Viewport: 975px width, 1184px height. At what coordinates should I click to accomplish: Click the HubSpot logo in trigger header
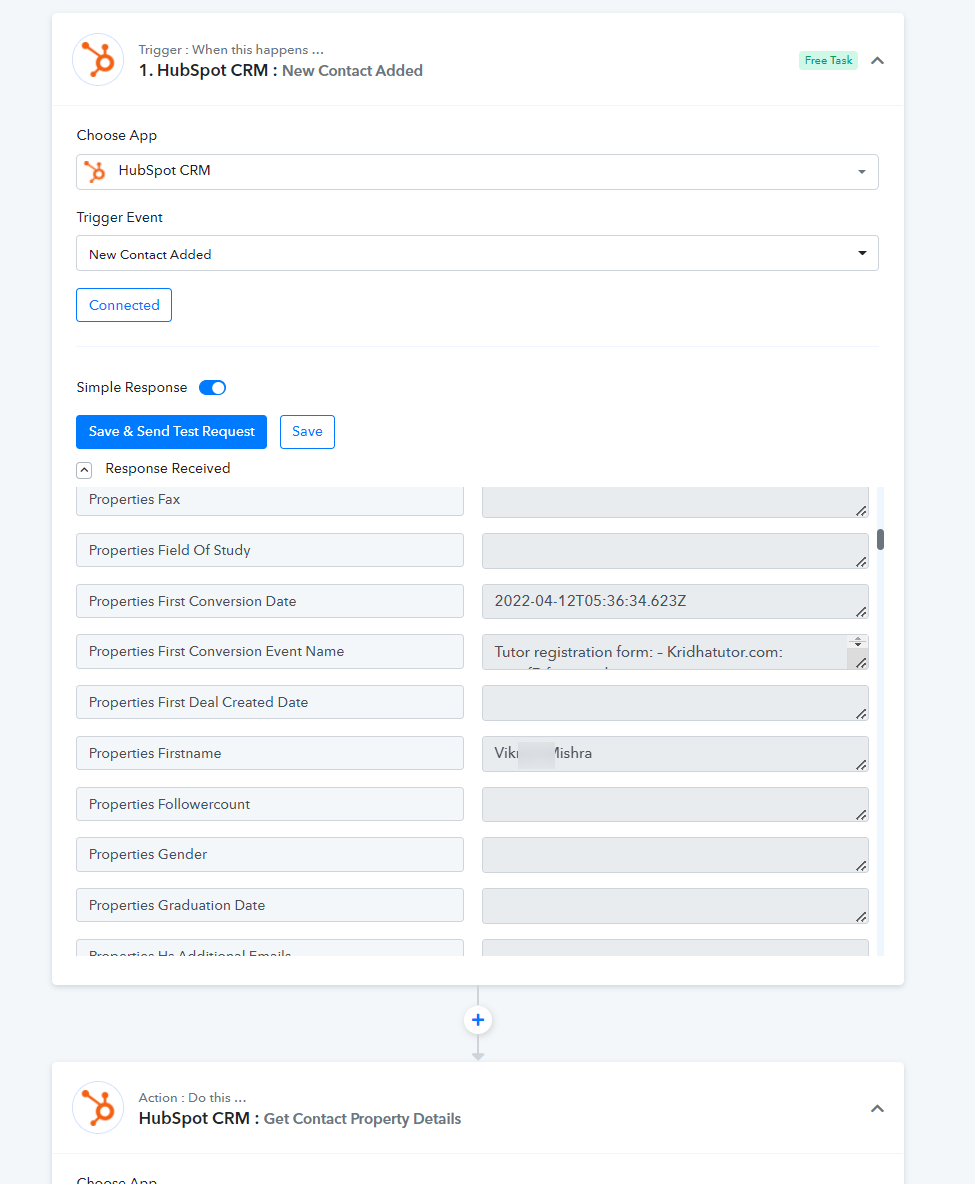click(98, 60)
